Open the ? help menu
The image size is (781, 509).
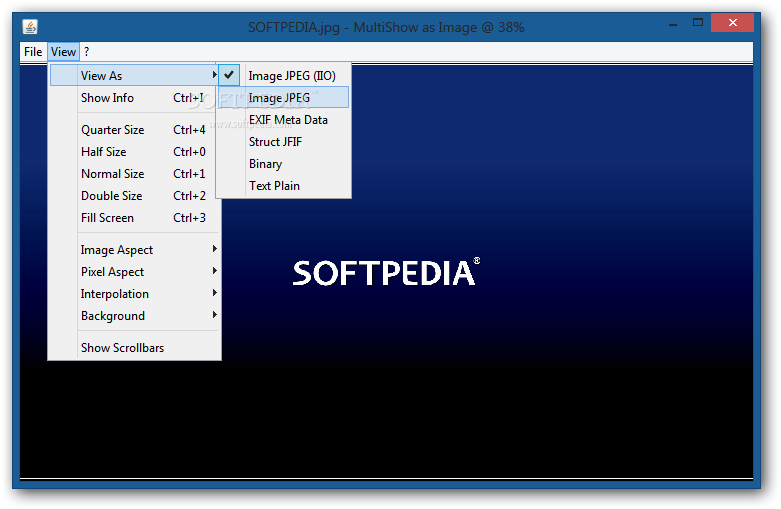pyautogui.click(x=87, y=52)
